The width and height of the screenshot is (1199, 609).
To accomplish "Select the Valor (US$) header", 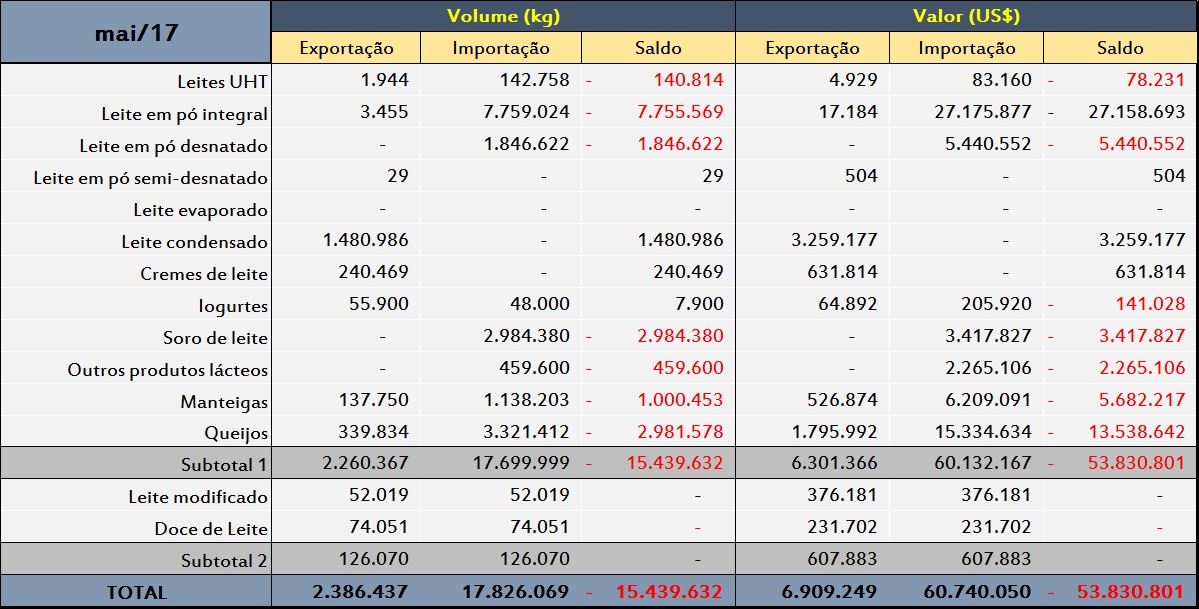I will 966,16.
